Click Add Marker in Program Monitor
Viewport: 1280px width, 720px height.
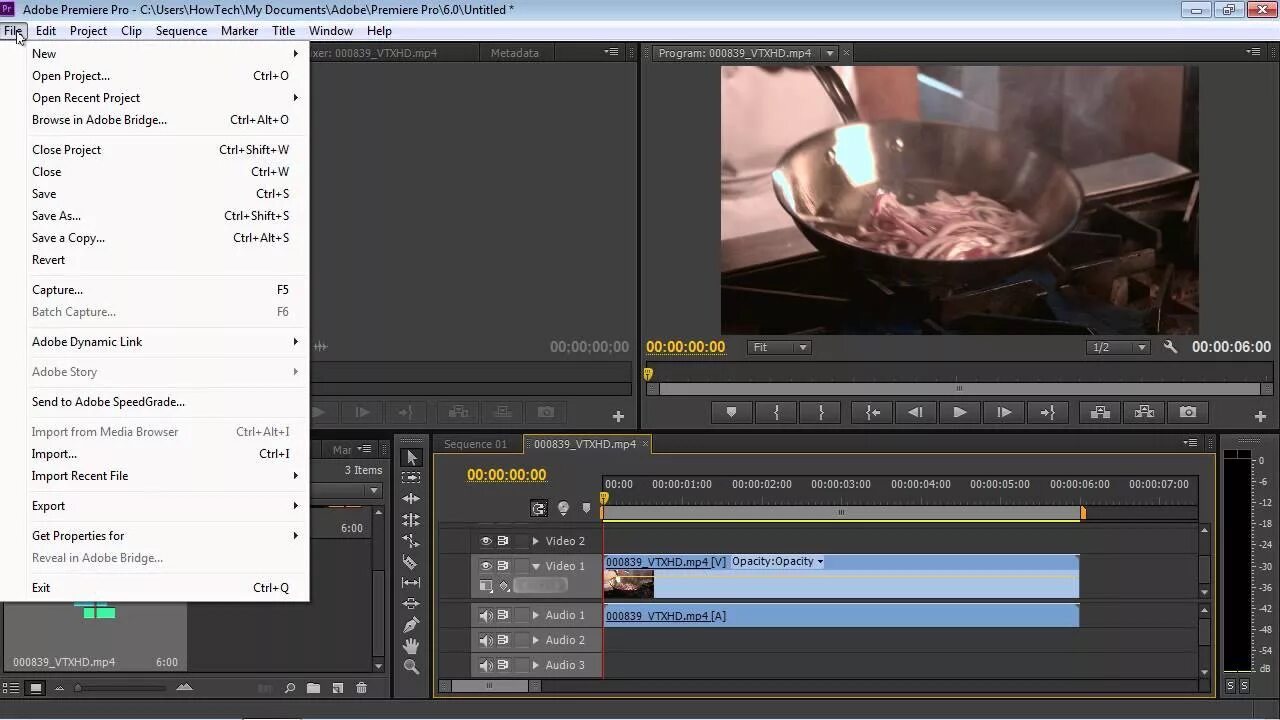tap(731, 412)
